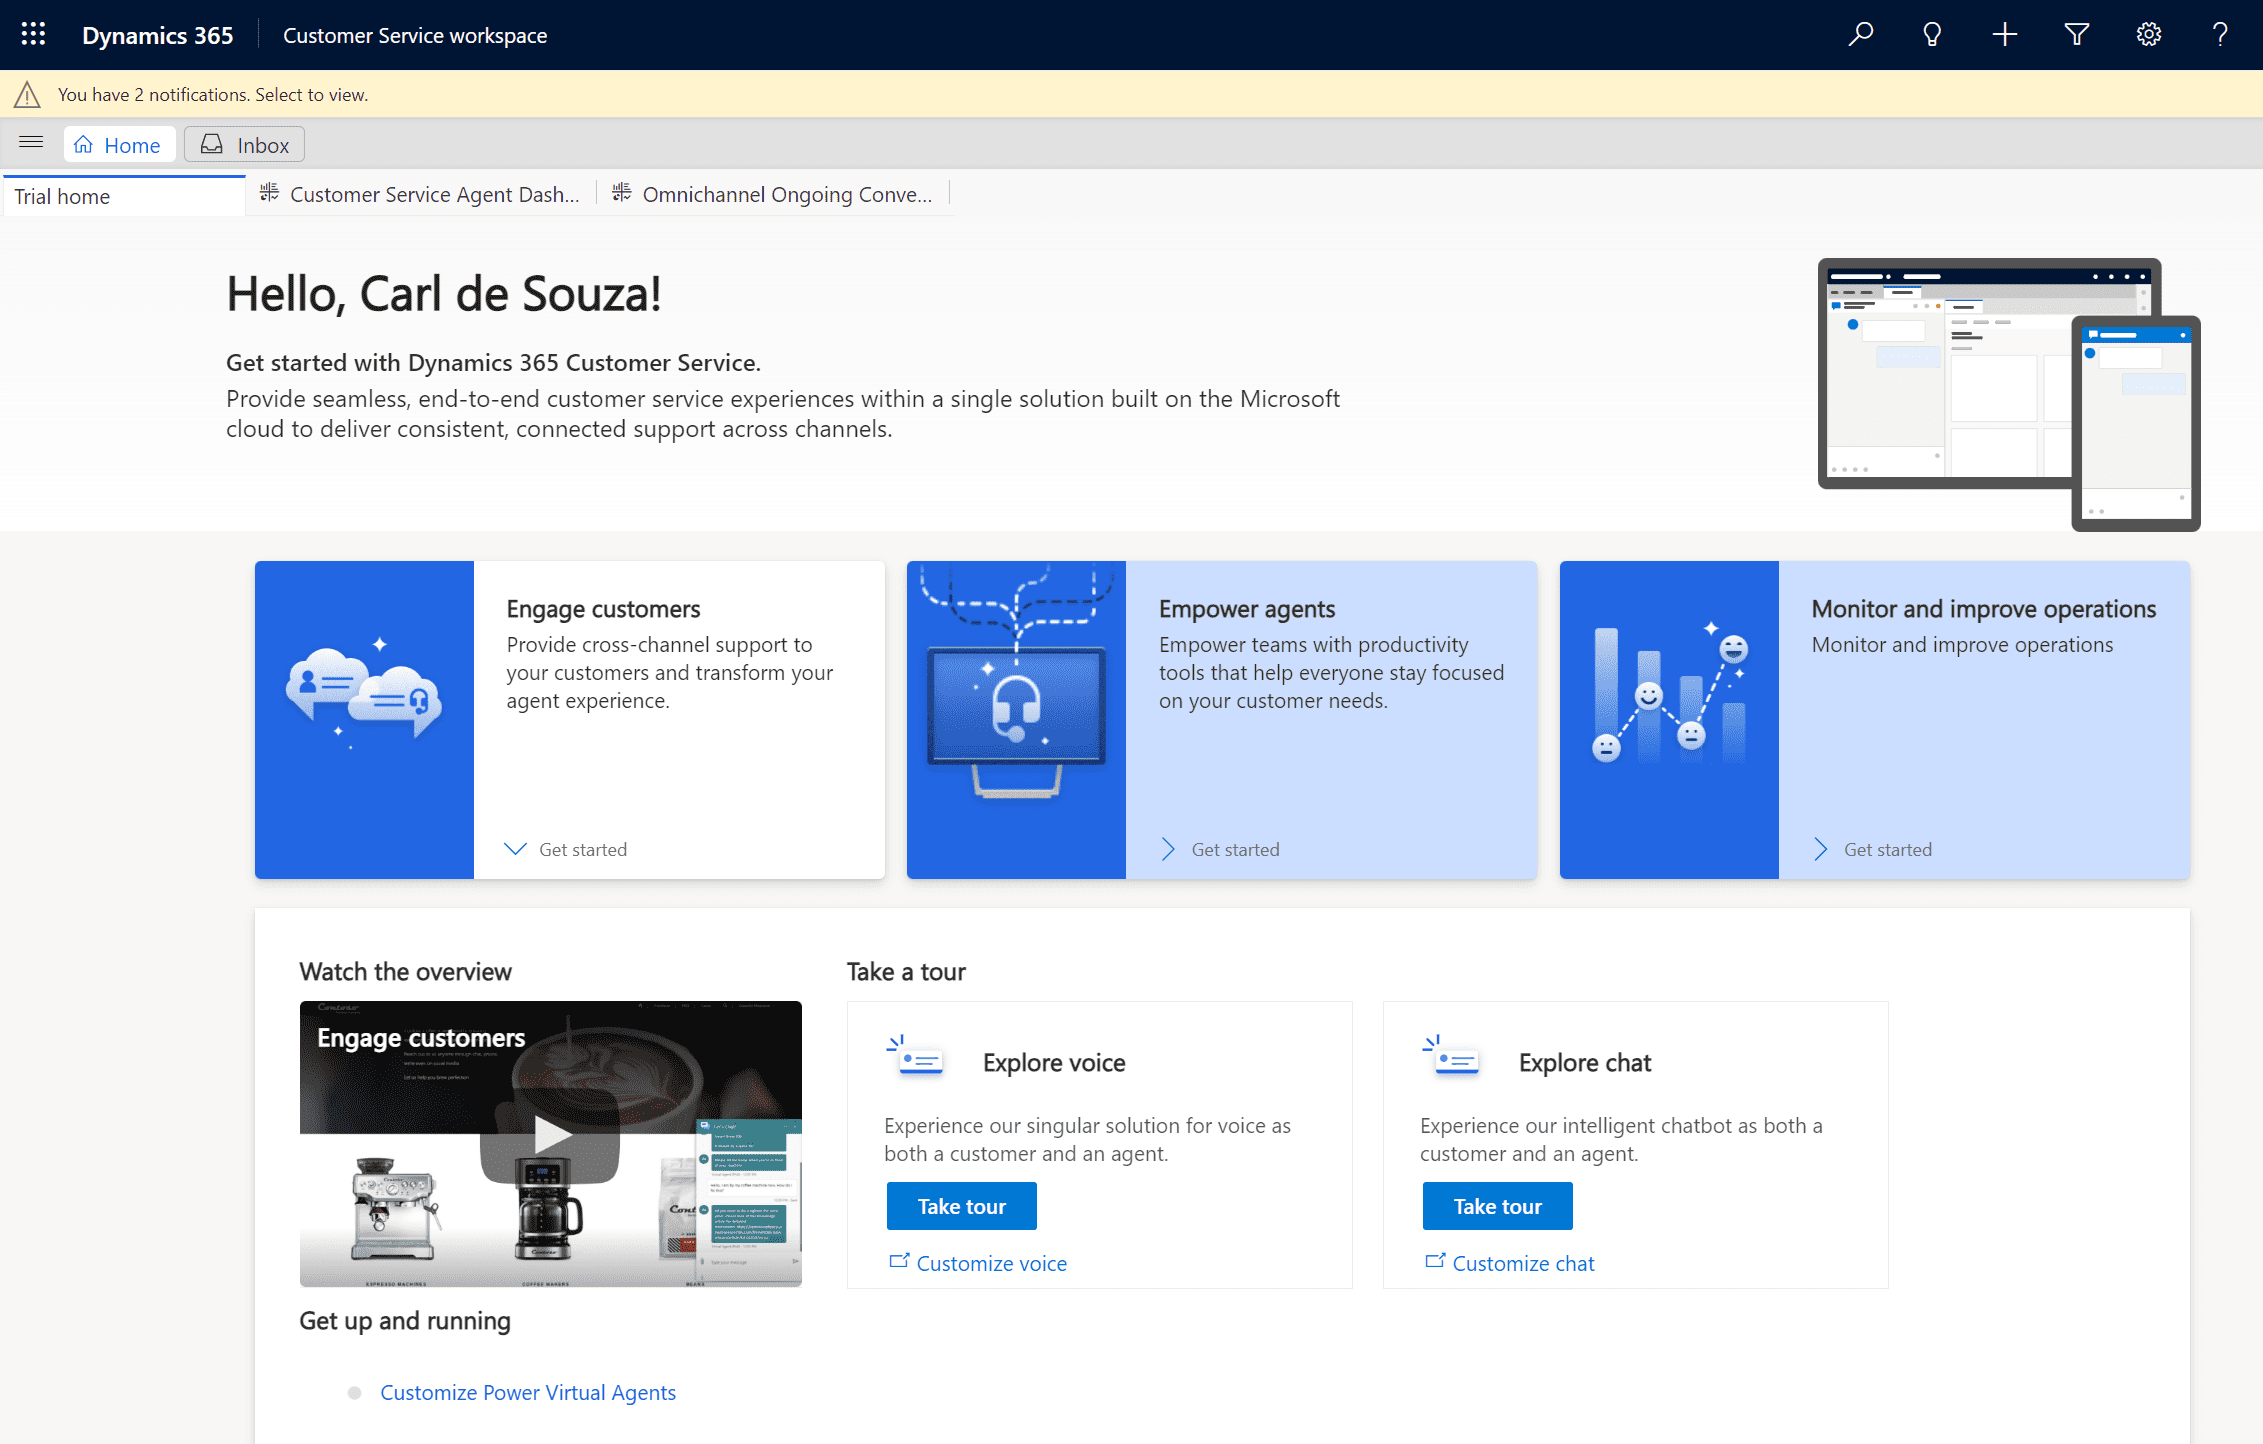Switch to the Home session tab
Viewport: 2263px width, 1444px height.
coord(120,145)
